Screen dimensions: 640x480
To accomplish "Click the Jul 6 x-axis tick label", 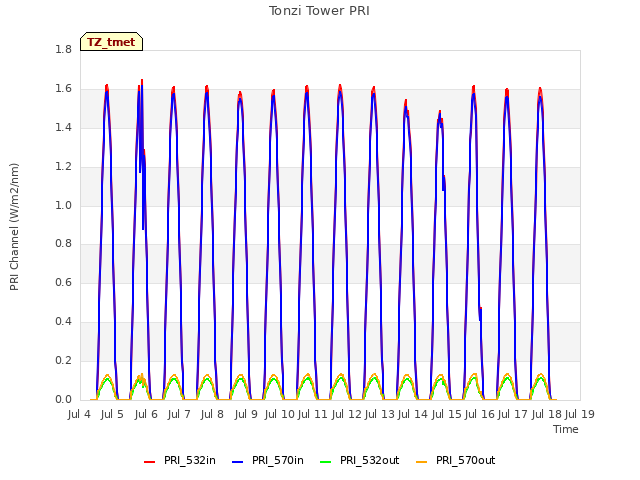I will point(146,414).
